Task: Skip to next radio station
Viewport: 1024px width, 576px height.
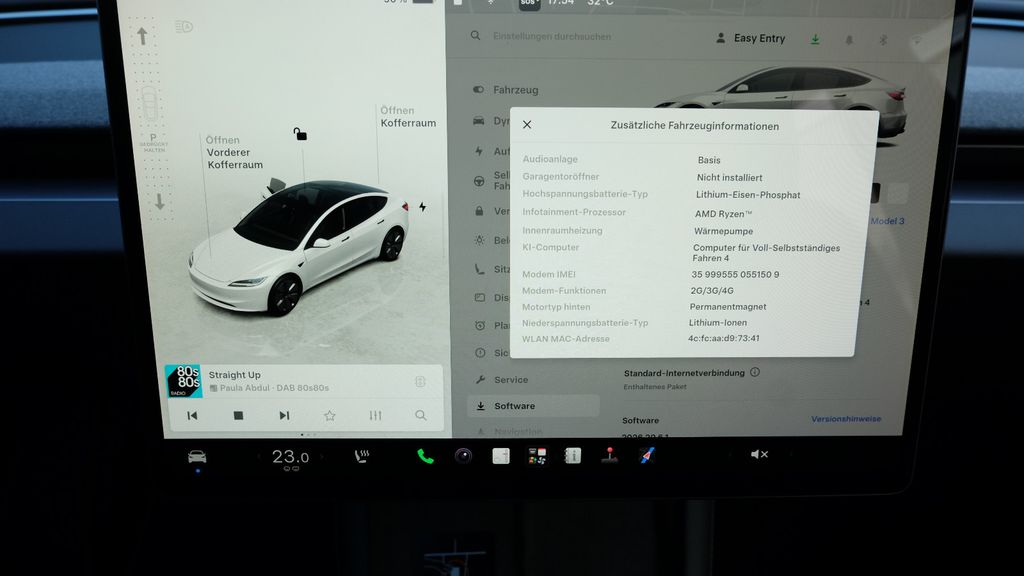Action: 284,415
